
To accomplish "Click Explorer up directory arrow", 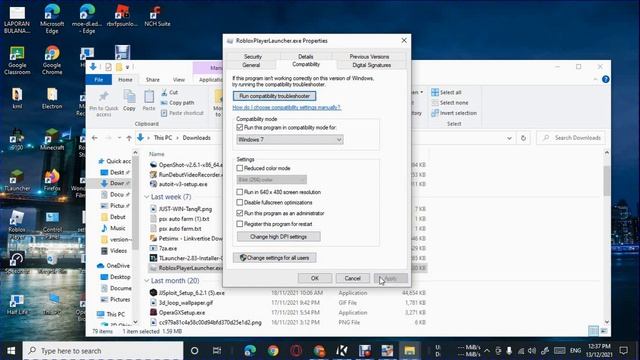I will pos(129,138).
